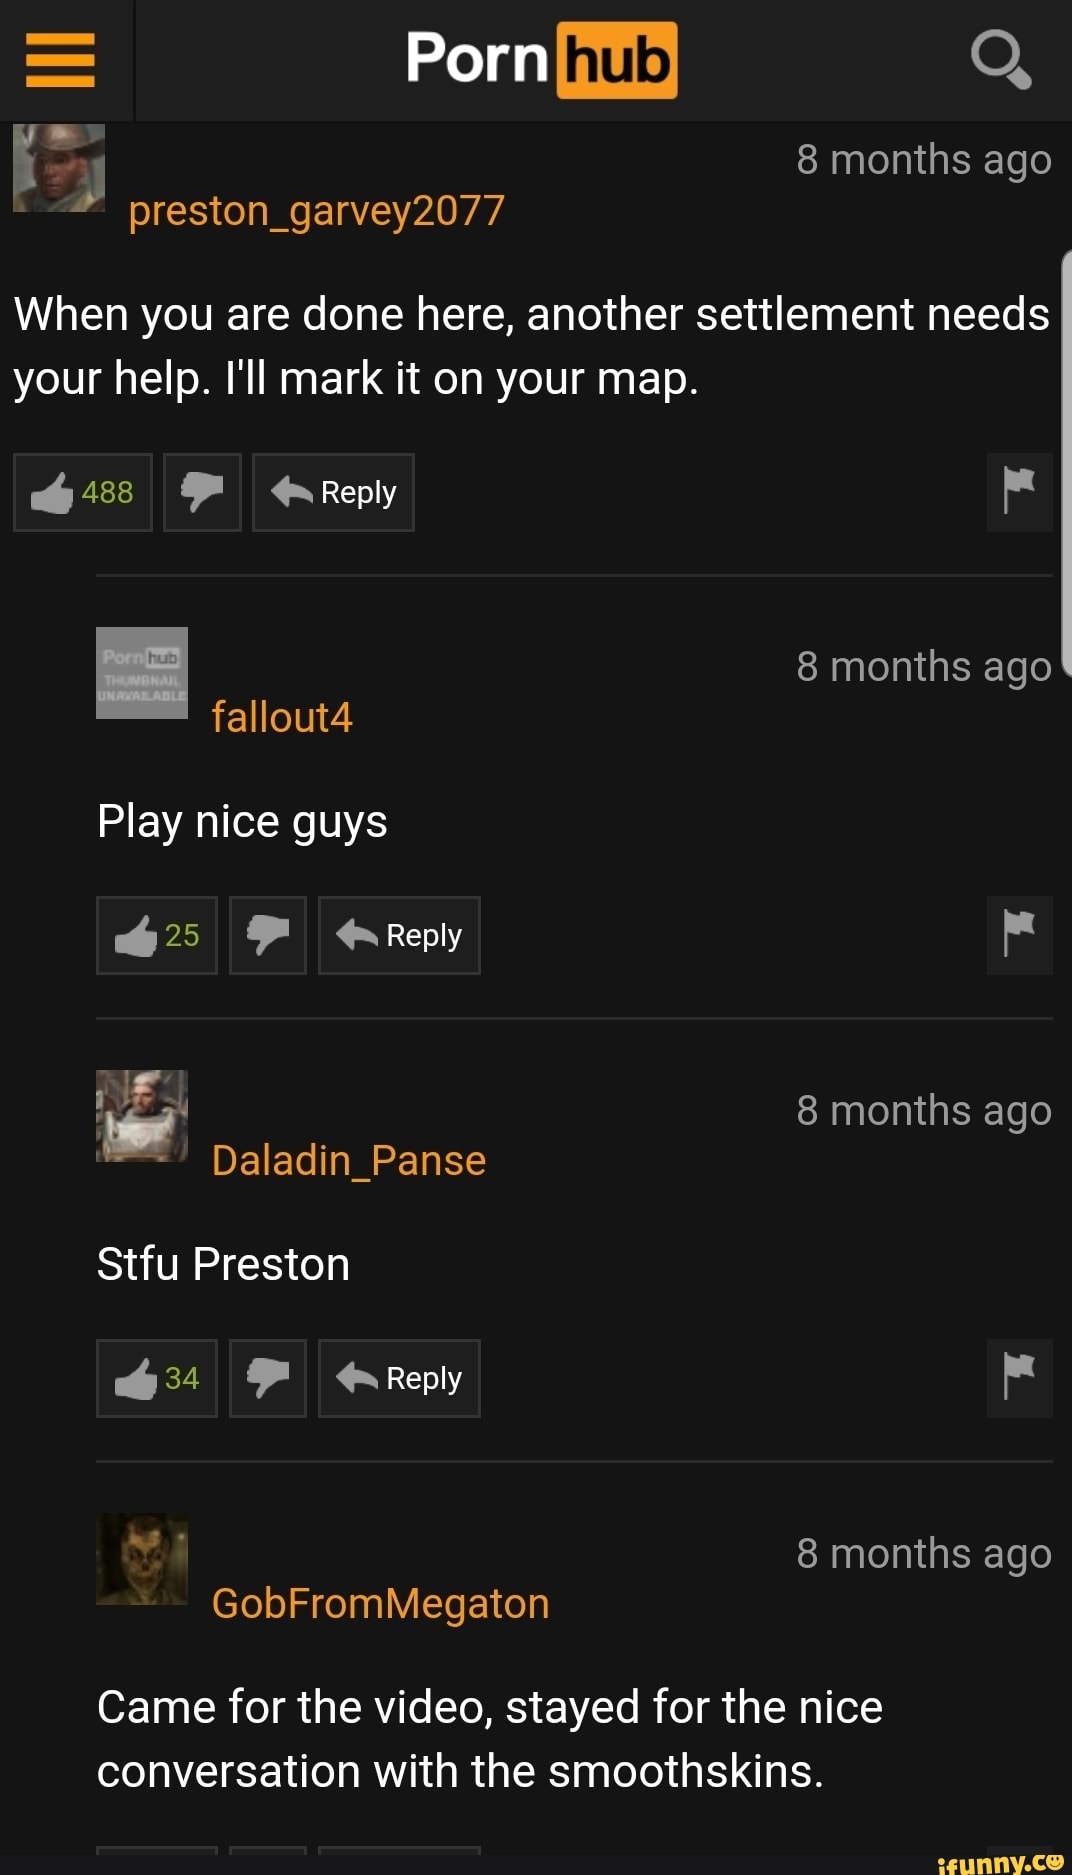Image resolution: width=1072 pixels, height=1875 pixels.
Task: Like the "Play nice guys" comment
Action: coord(157,935)
